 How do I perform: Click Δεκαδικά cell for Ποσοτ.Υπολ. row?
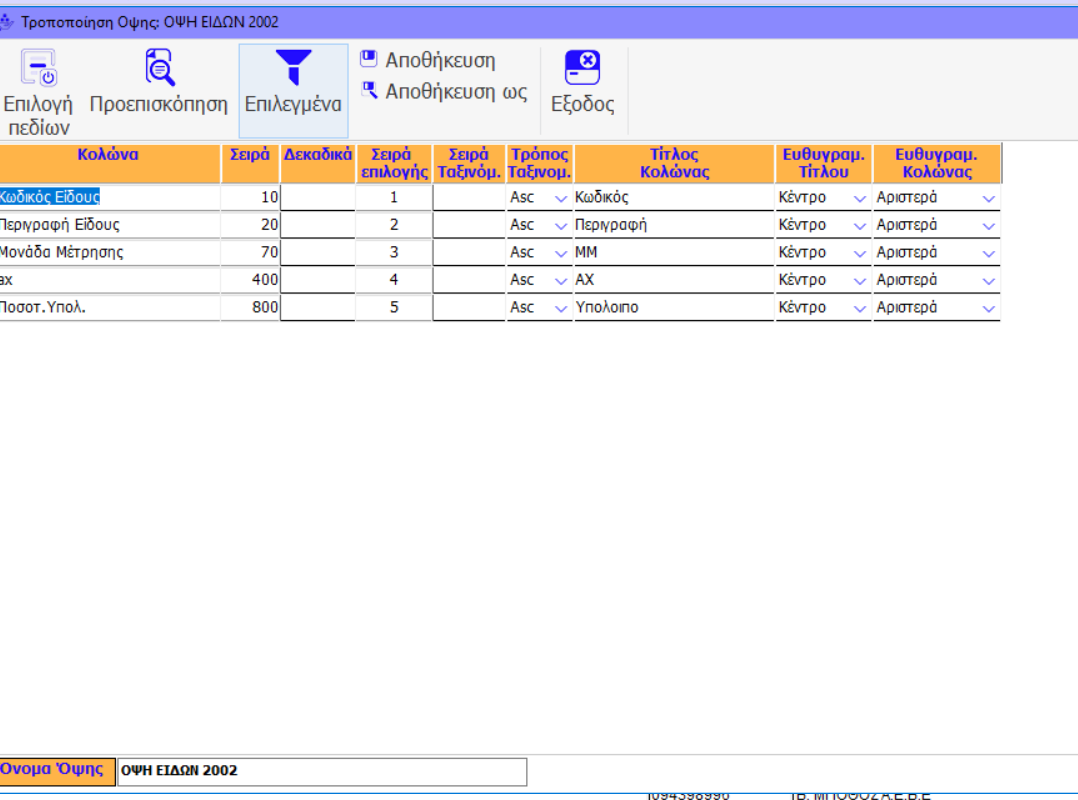click(x=317, y=308)
